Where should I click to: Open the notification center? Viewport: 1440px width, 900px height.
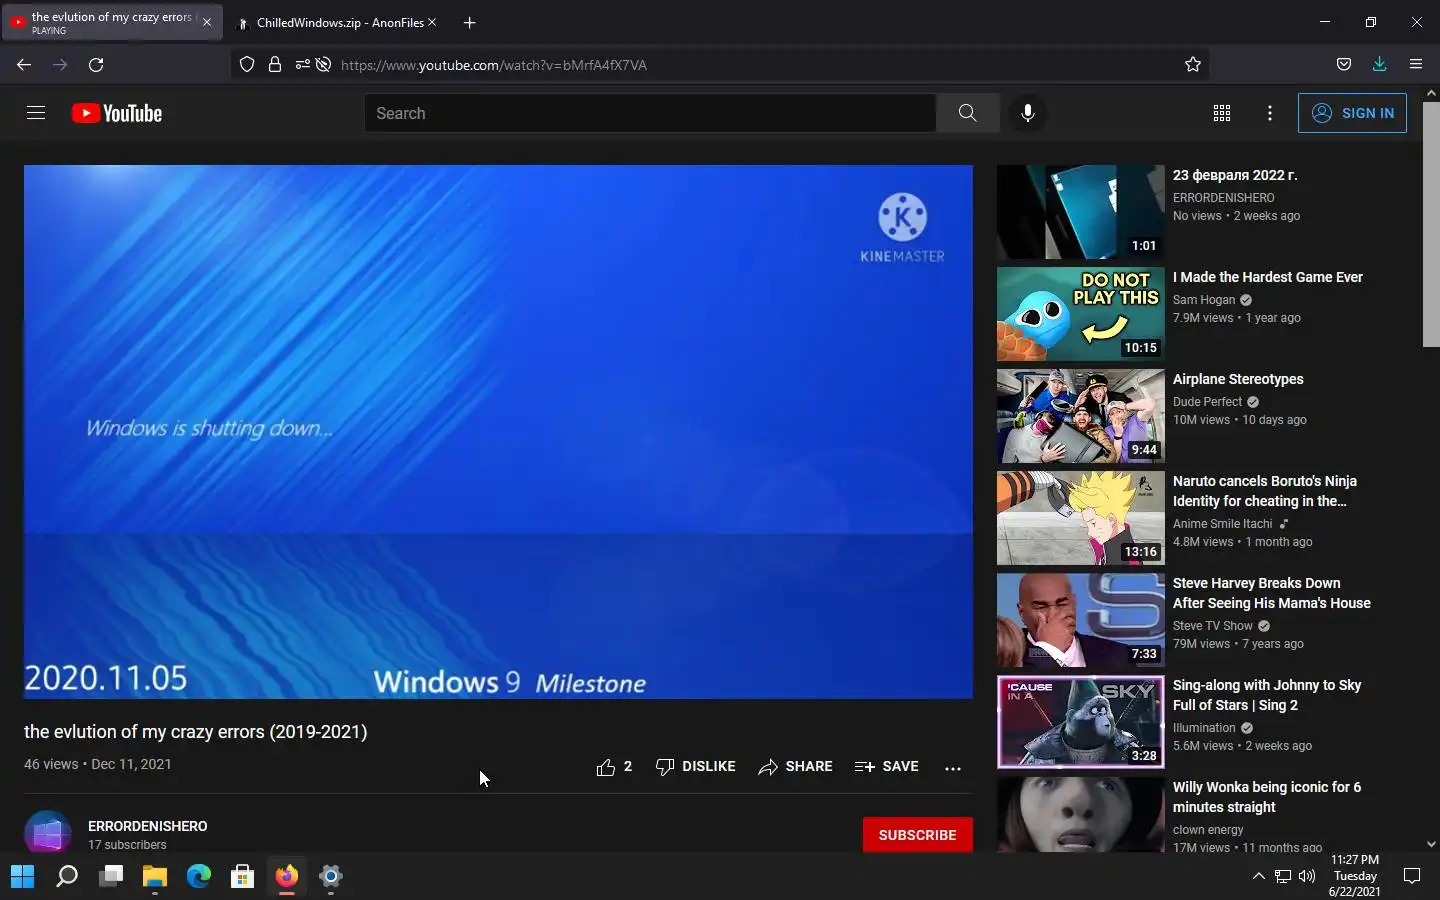[x=1412, y=877]
